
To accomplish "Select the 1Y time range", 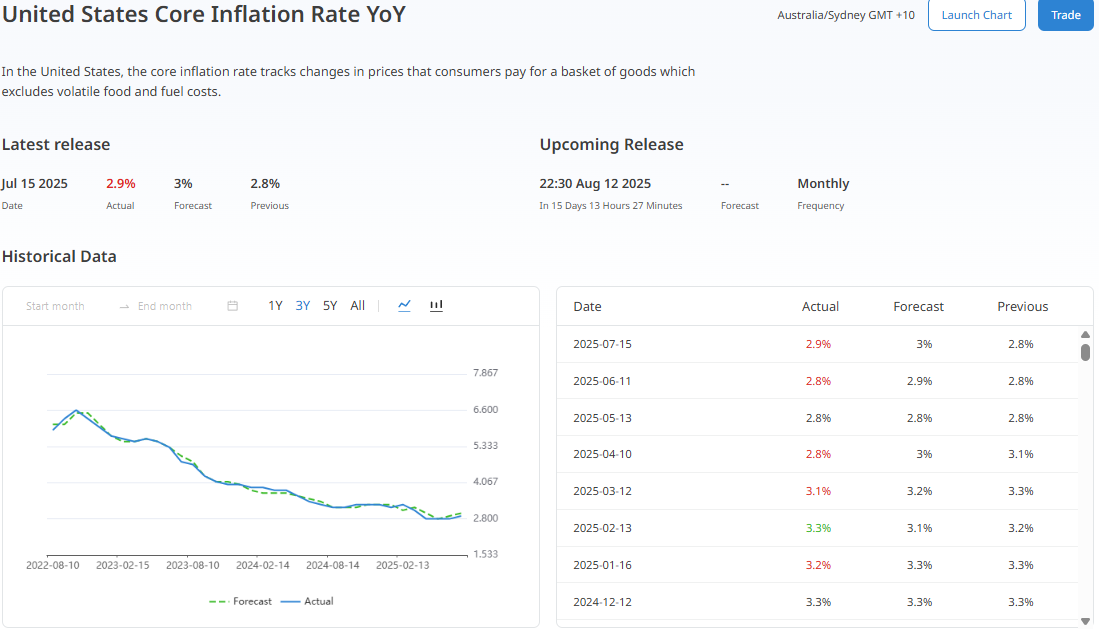I will coord(275,306).
